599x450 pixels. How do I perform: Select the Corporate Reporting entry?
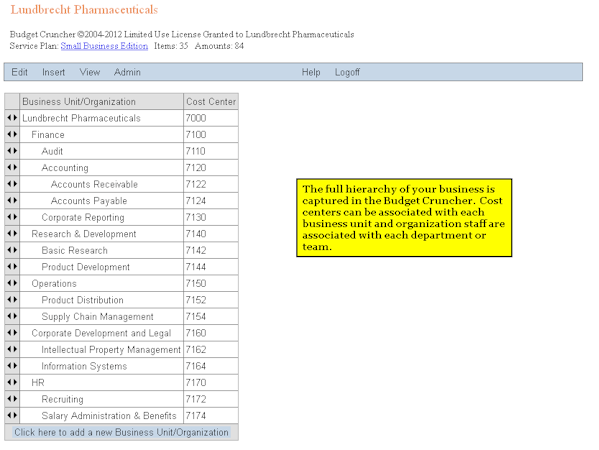[83, 217]
